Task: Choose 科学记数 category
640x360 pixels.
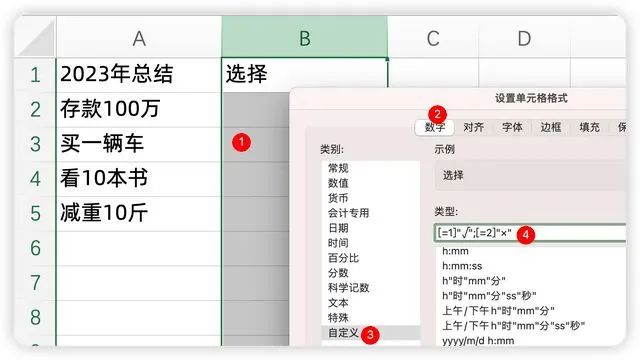Action: coord(371,288)
